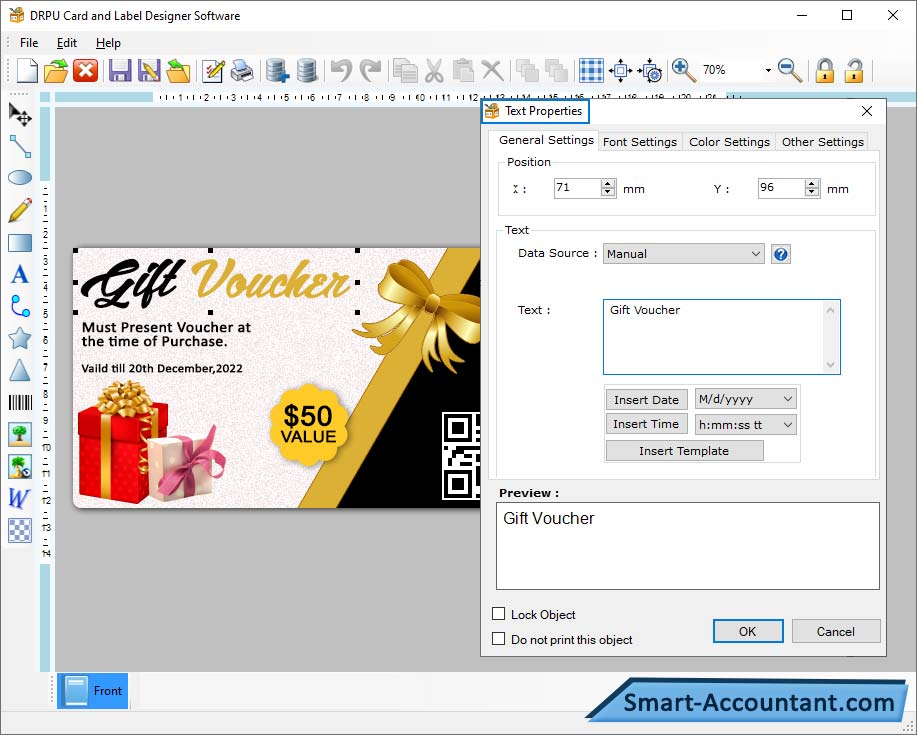Switch to the Color Settings tab
The height and width of the screenshot is (735, 917).
(x=729, y=142)
